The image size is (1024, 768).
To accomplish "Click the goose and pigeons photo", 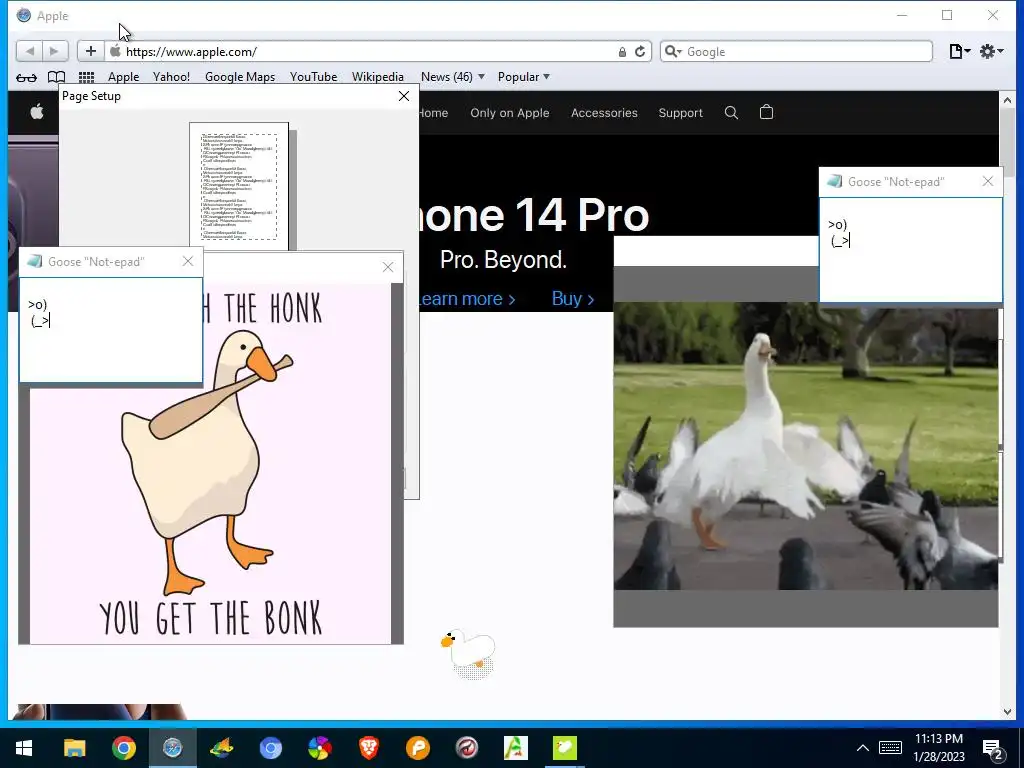I will coord(806,446).
